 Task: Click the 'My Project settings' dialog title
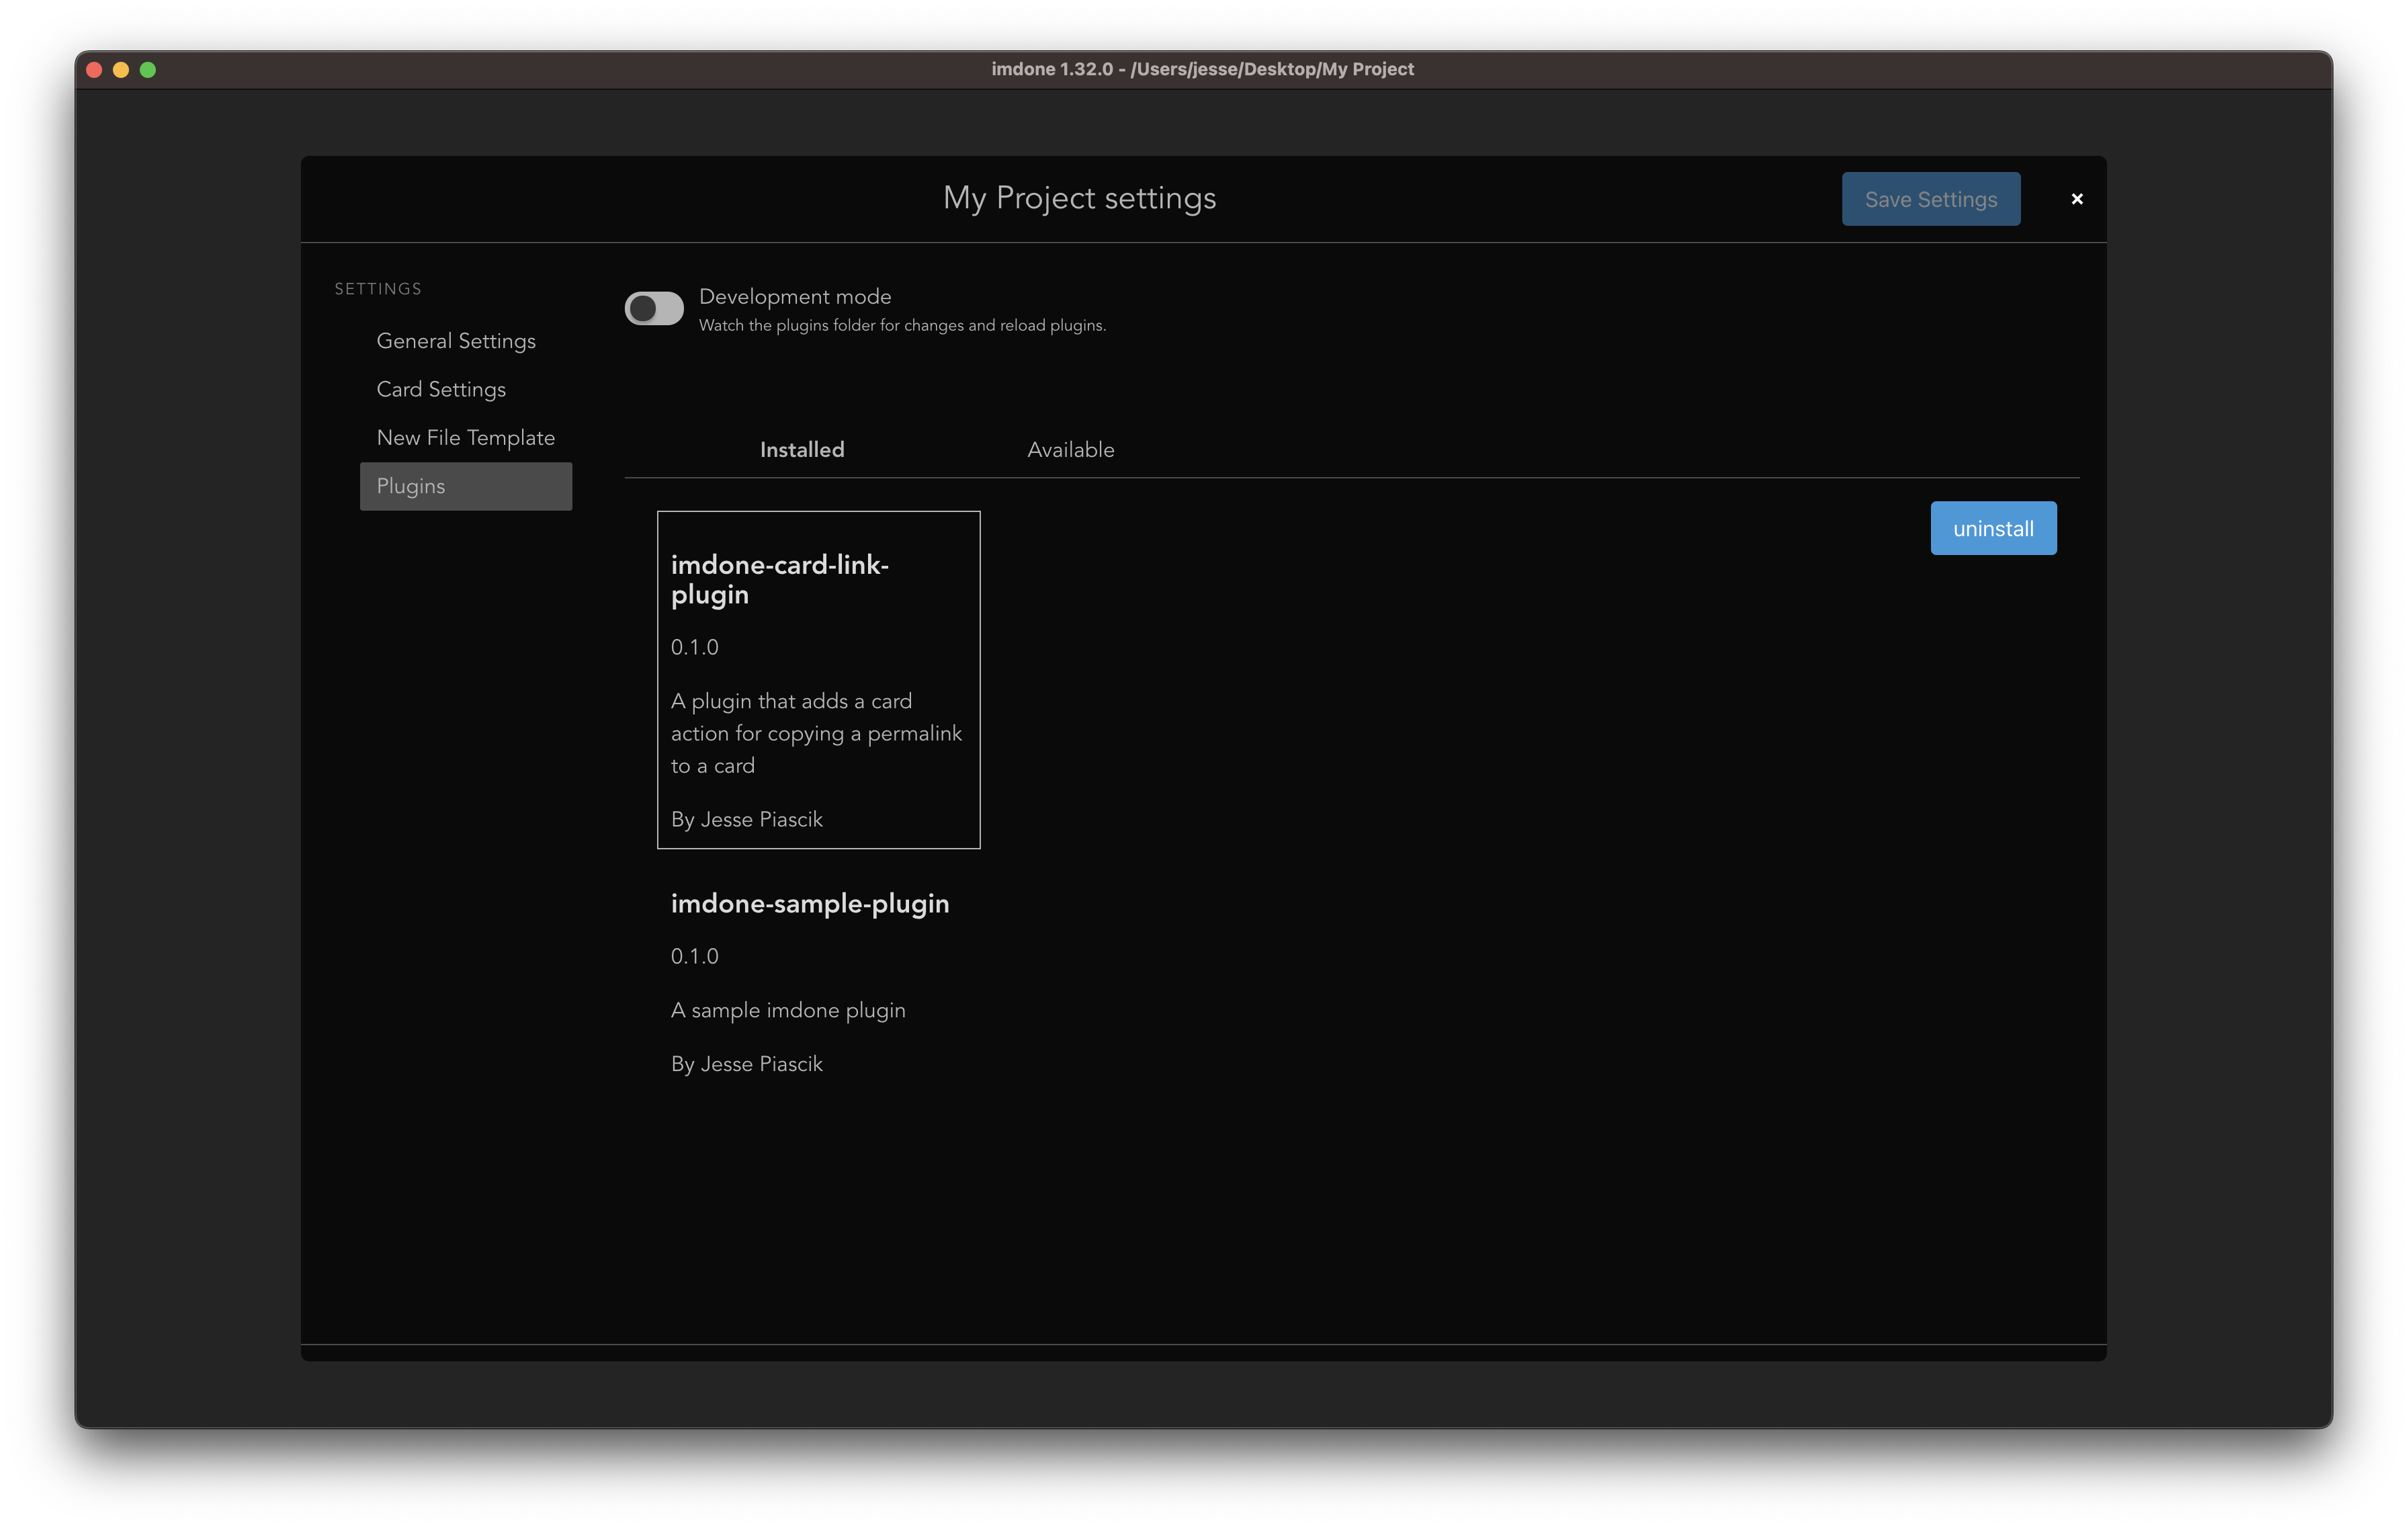click(1079, 198)
